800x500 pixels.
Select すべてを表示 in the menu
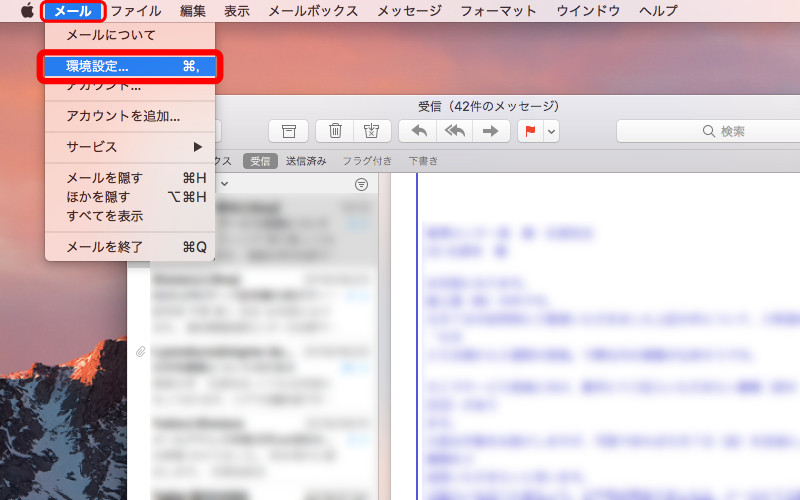(130, 216)
